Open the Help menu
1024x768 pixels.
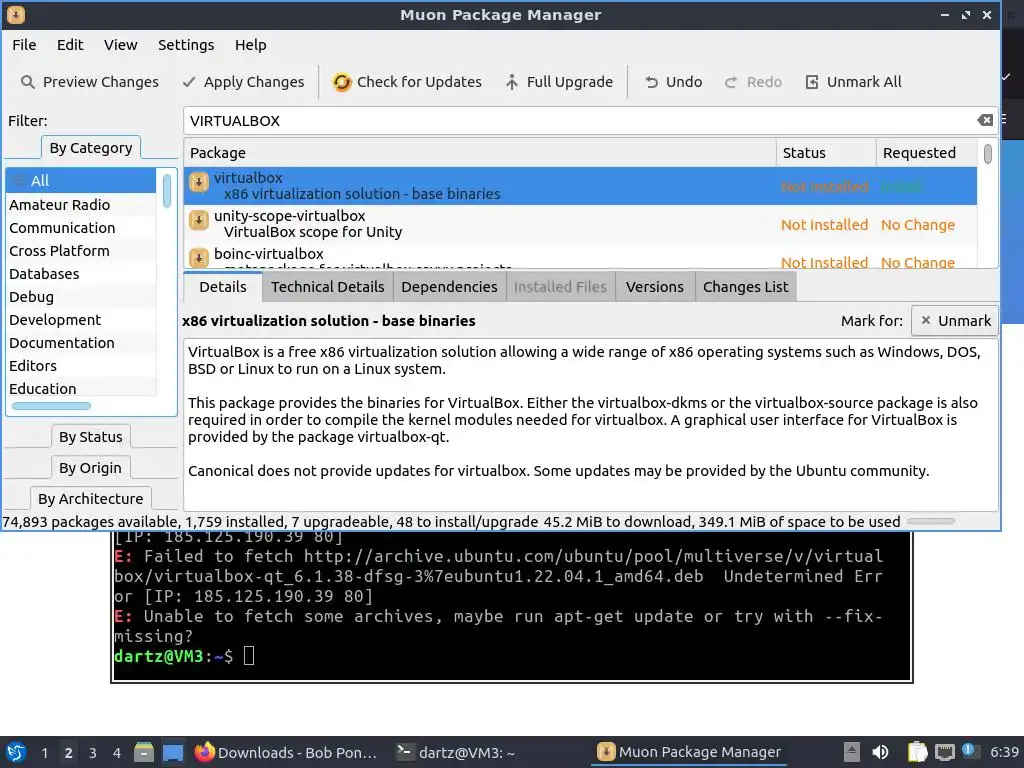tap(251, 44)
